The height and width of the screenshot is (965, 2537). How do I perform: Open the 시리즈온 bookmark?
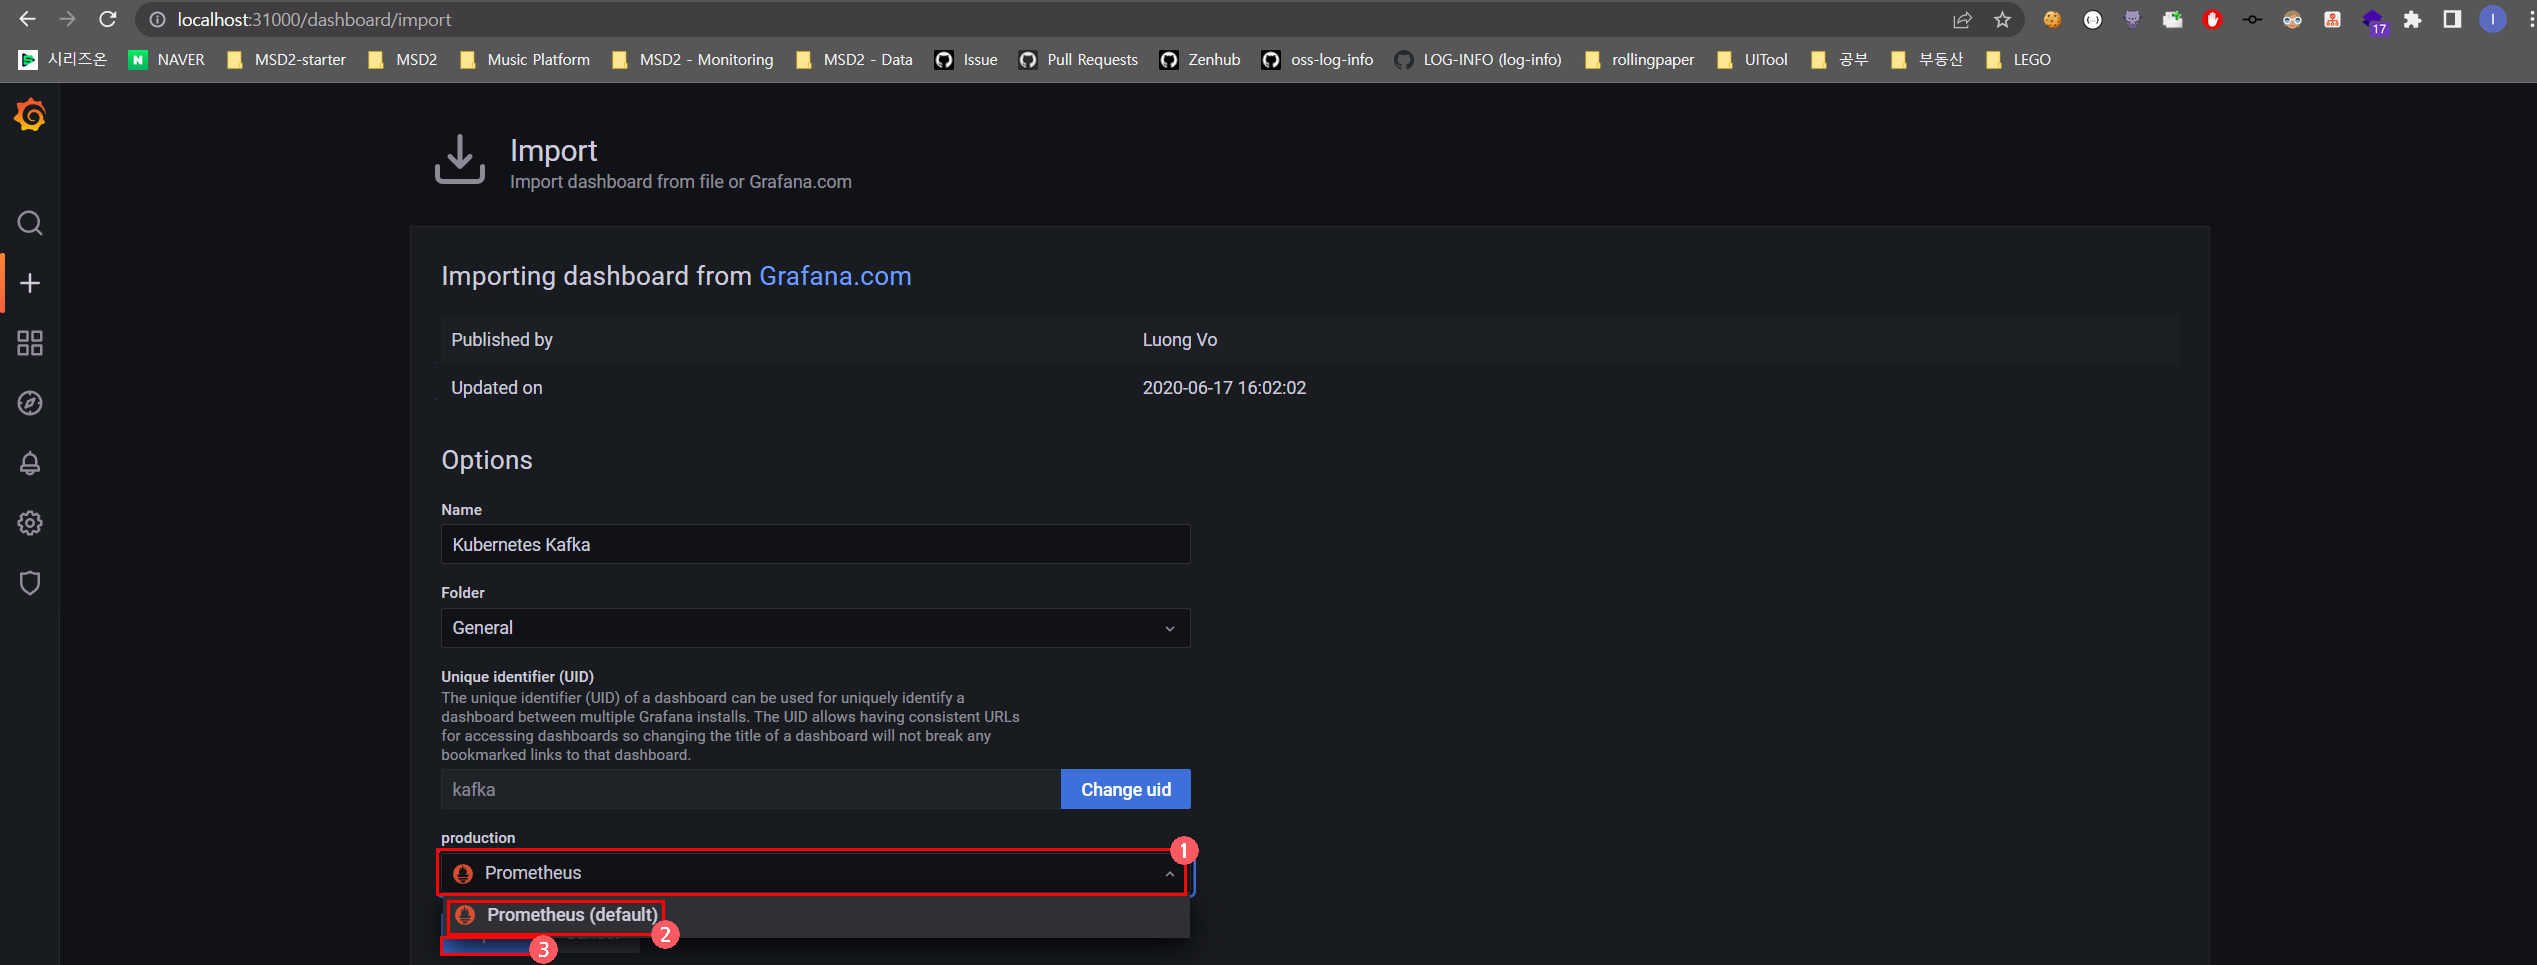63,60
